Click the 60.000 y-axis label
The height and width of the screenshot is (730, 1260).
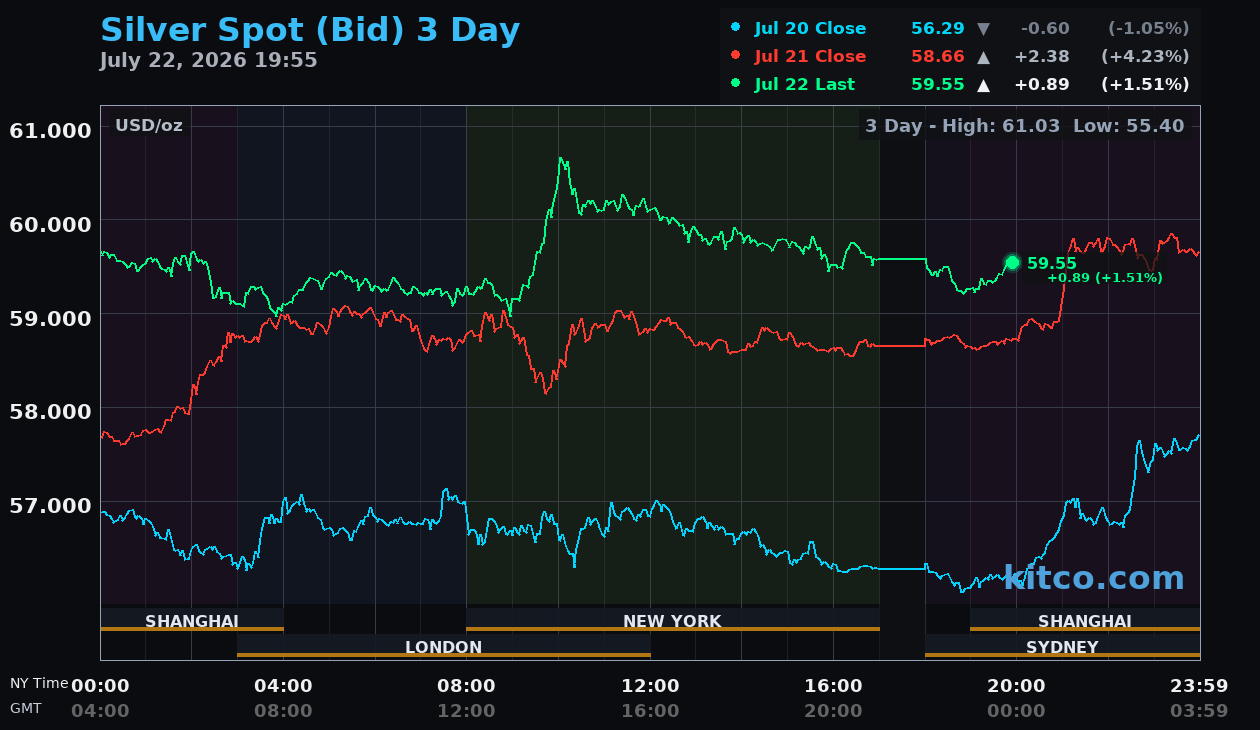coord(50,224)
